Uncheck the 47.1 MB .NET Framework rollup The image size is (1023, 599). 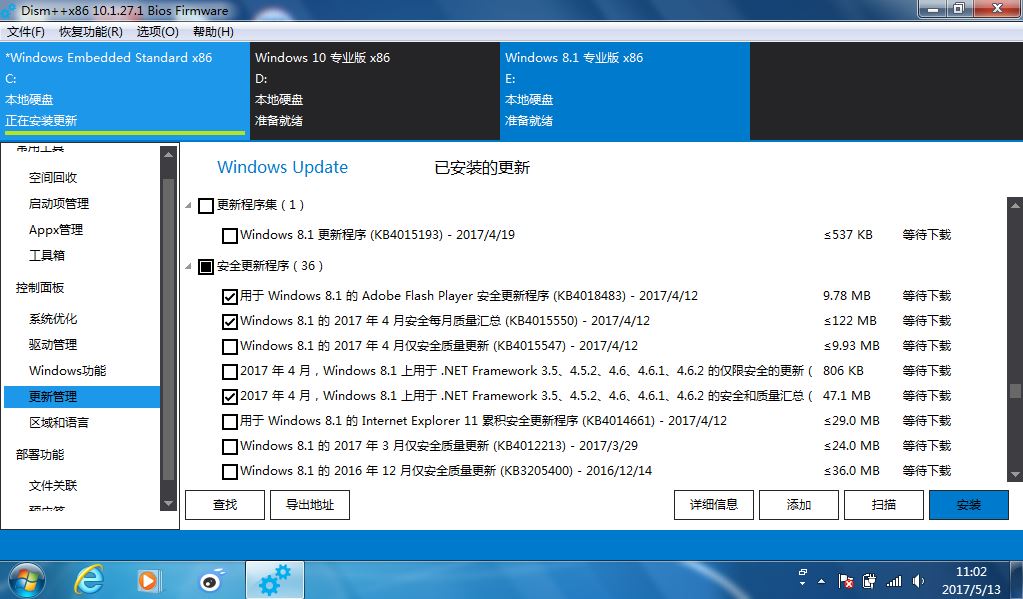point(230,396)
